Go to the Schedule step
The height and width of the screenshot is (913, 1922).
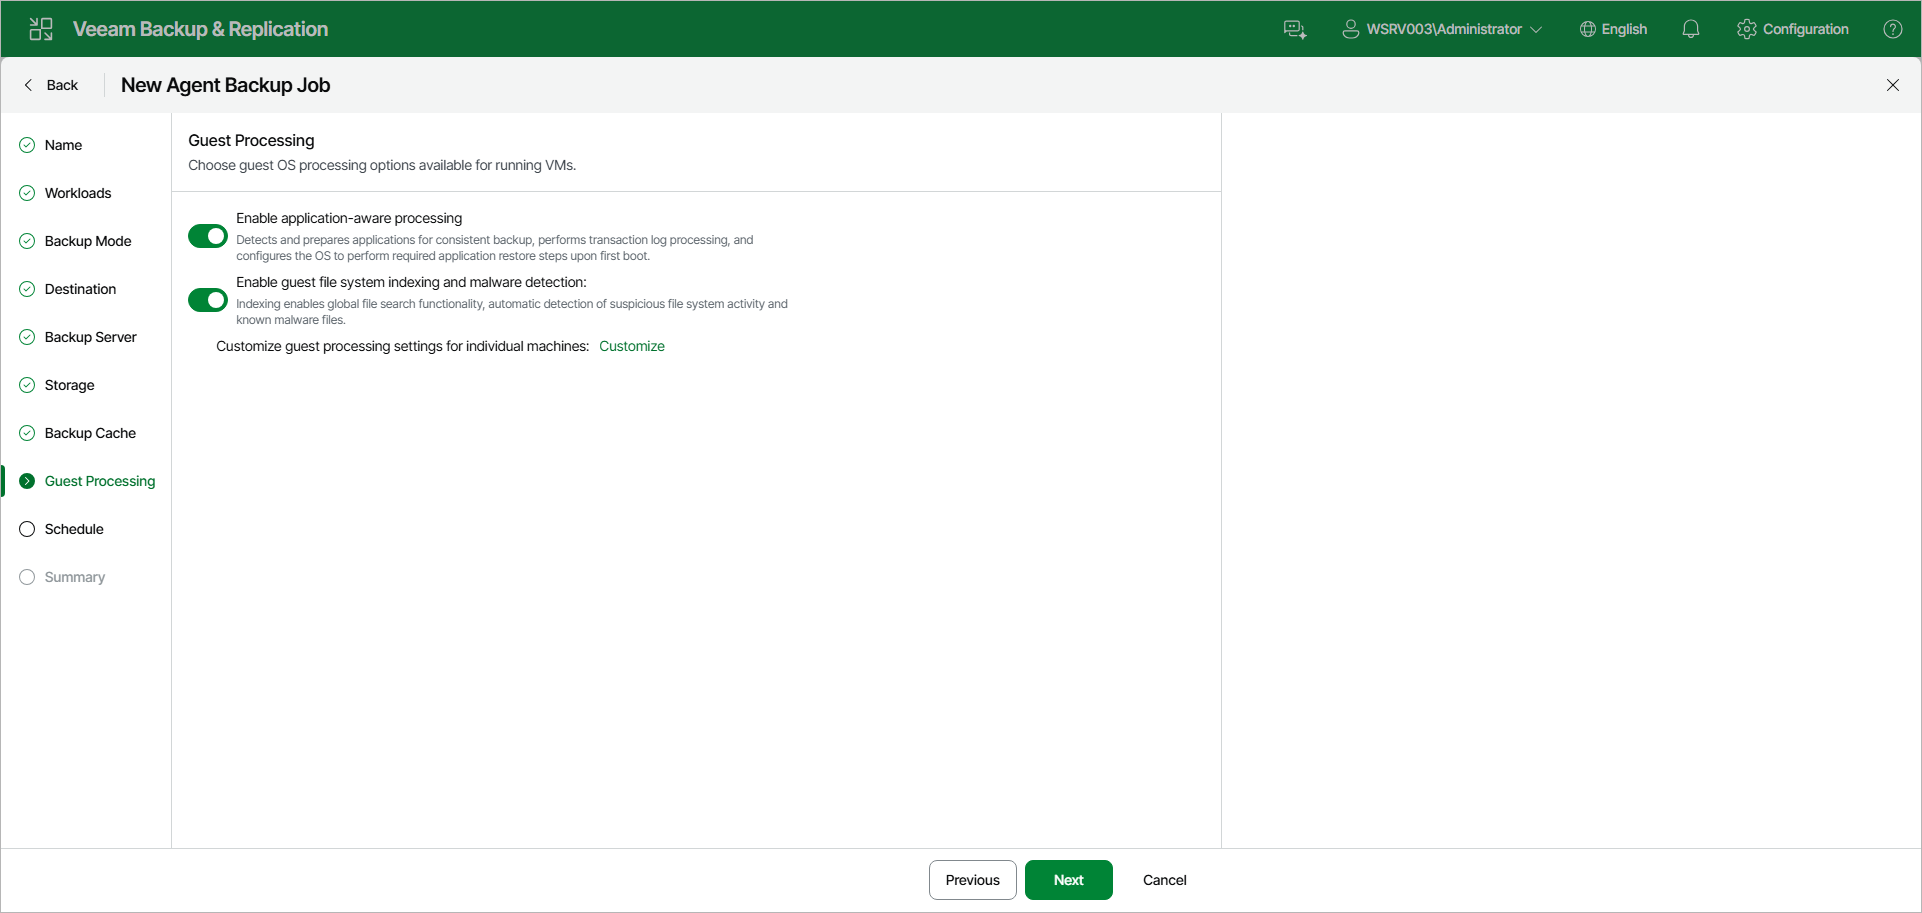pos(74,529)
